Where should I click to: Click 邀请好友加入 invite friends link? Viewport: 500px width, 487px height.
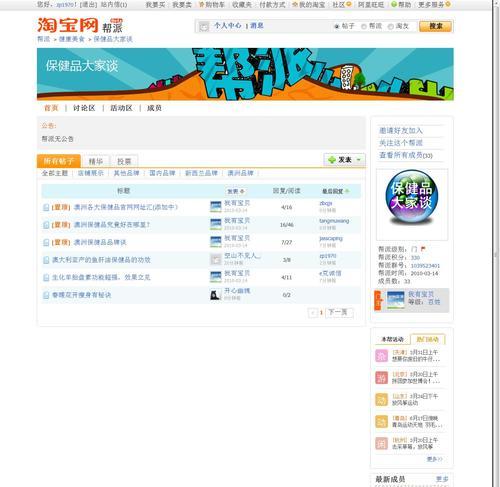401,131
